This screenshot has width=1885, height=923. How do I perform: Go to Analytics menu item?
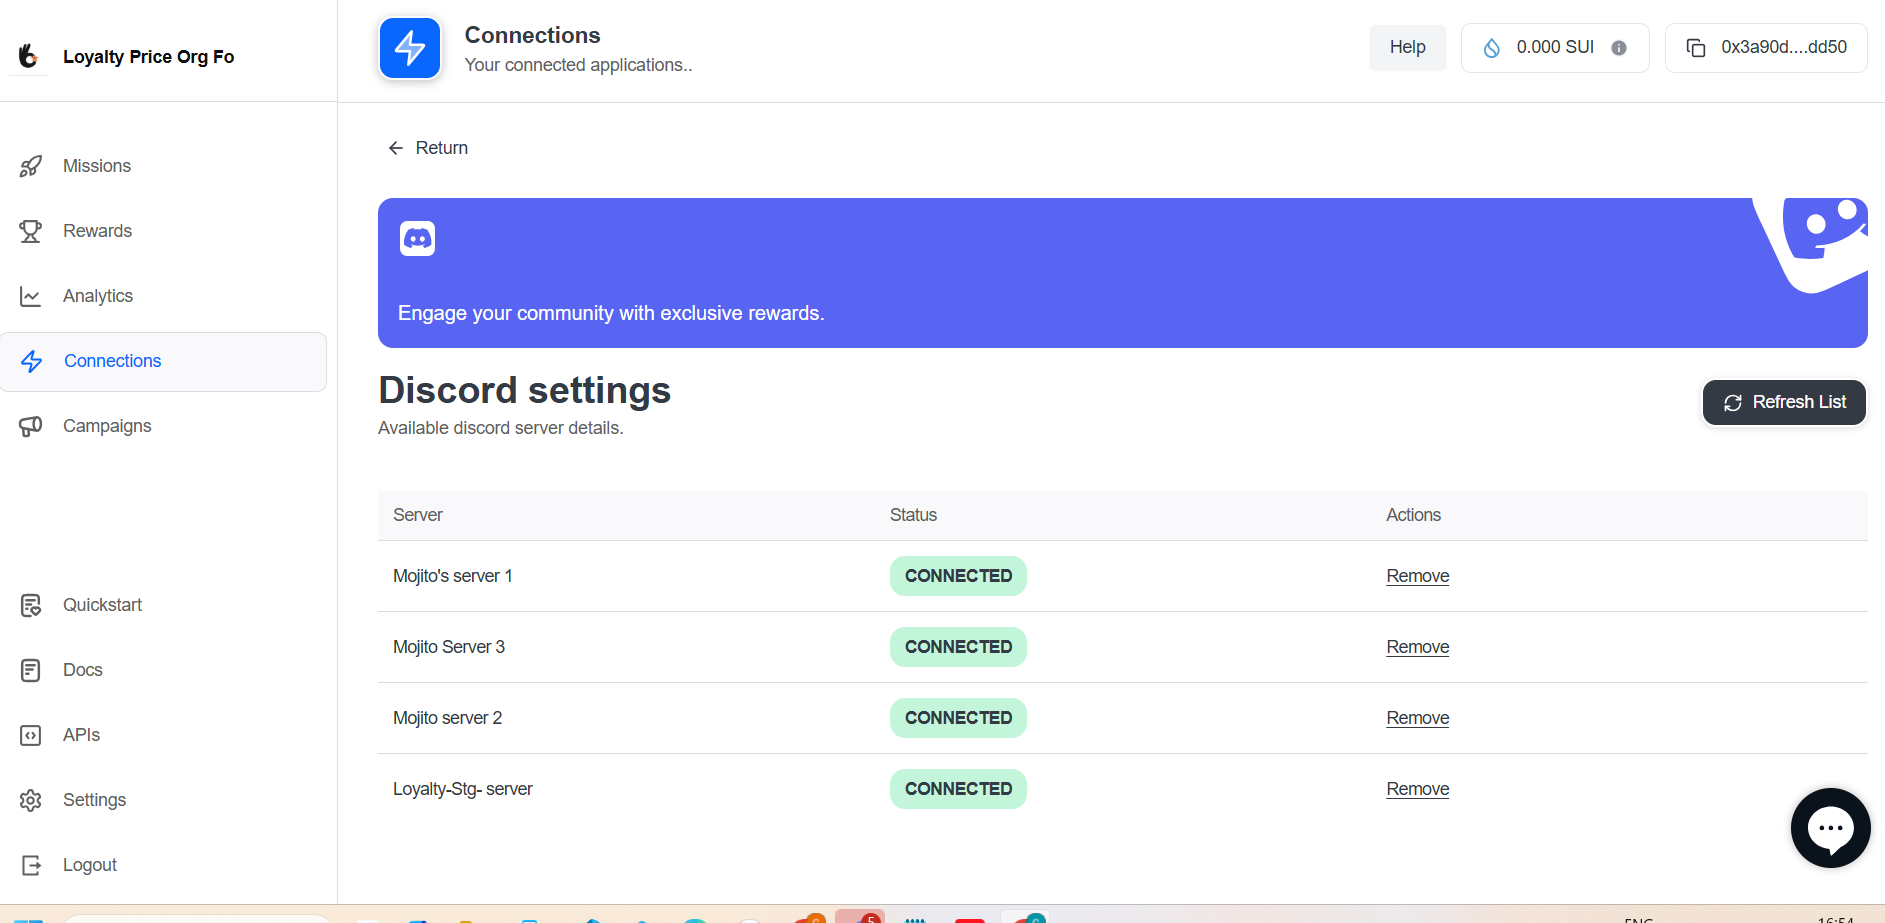(x=98, y=296)
